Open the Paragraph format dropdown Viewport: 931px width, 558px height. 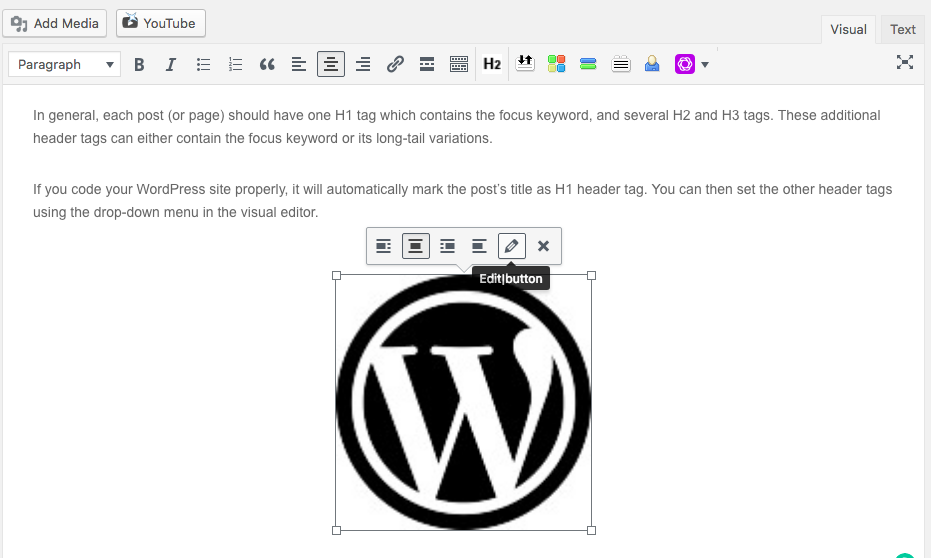65,64
